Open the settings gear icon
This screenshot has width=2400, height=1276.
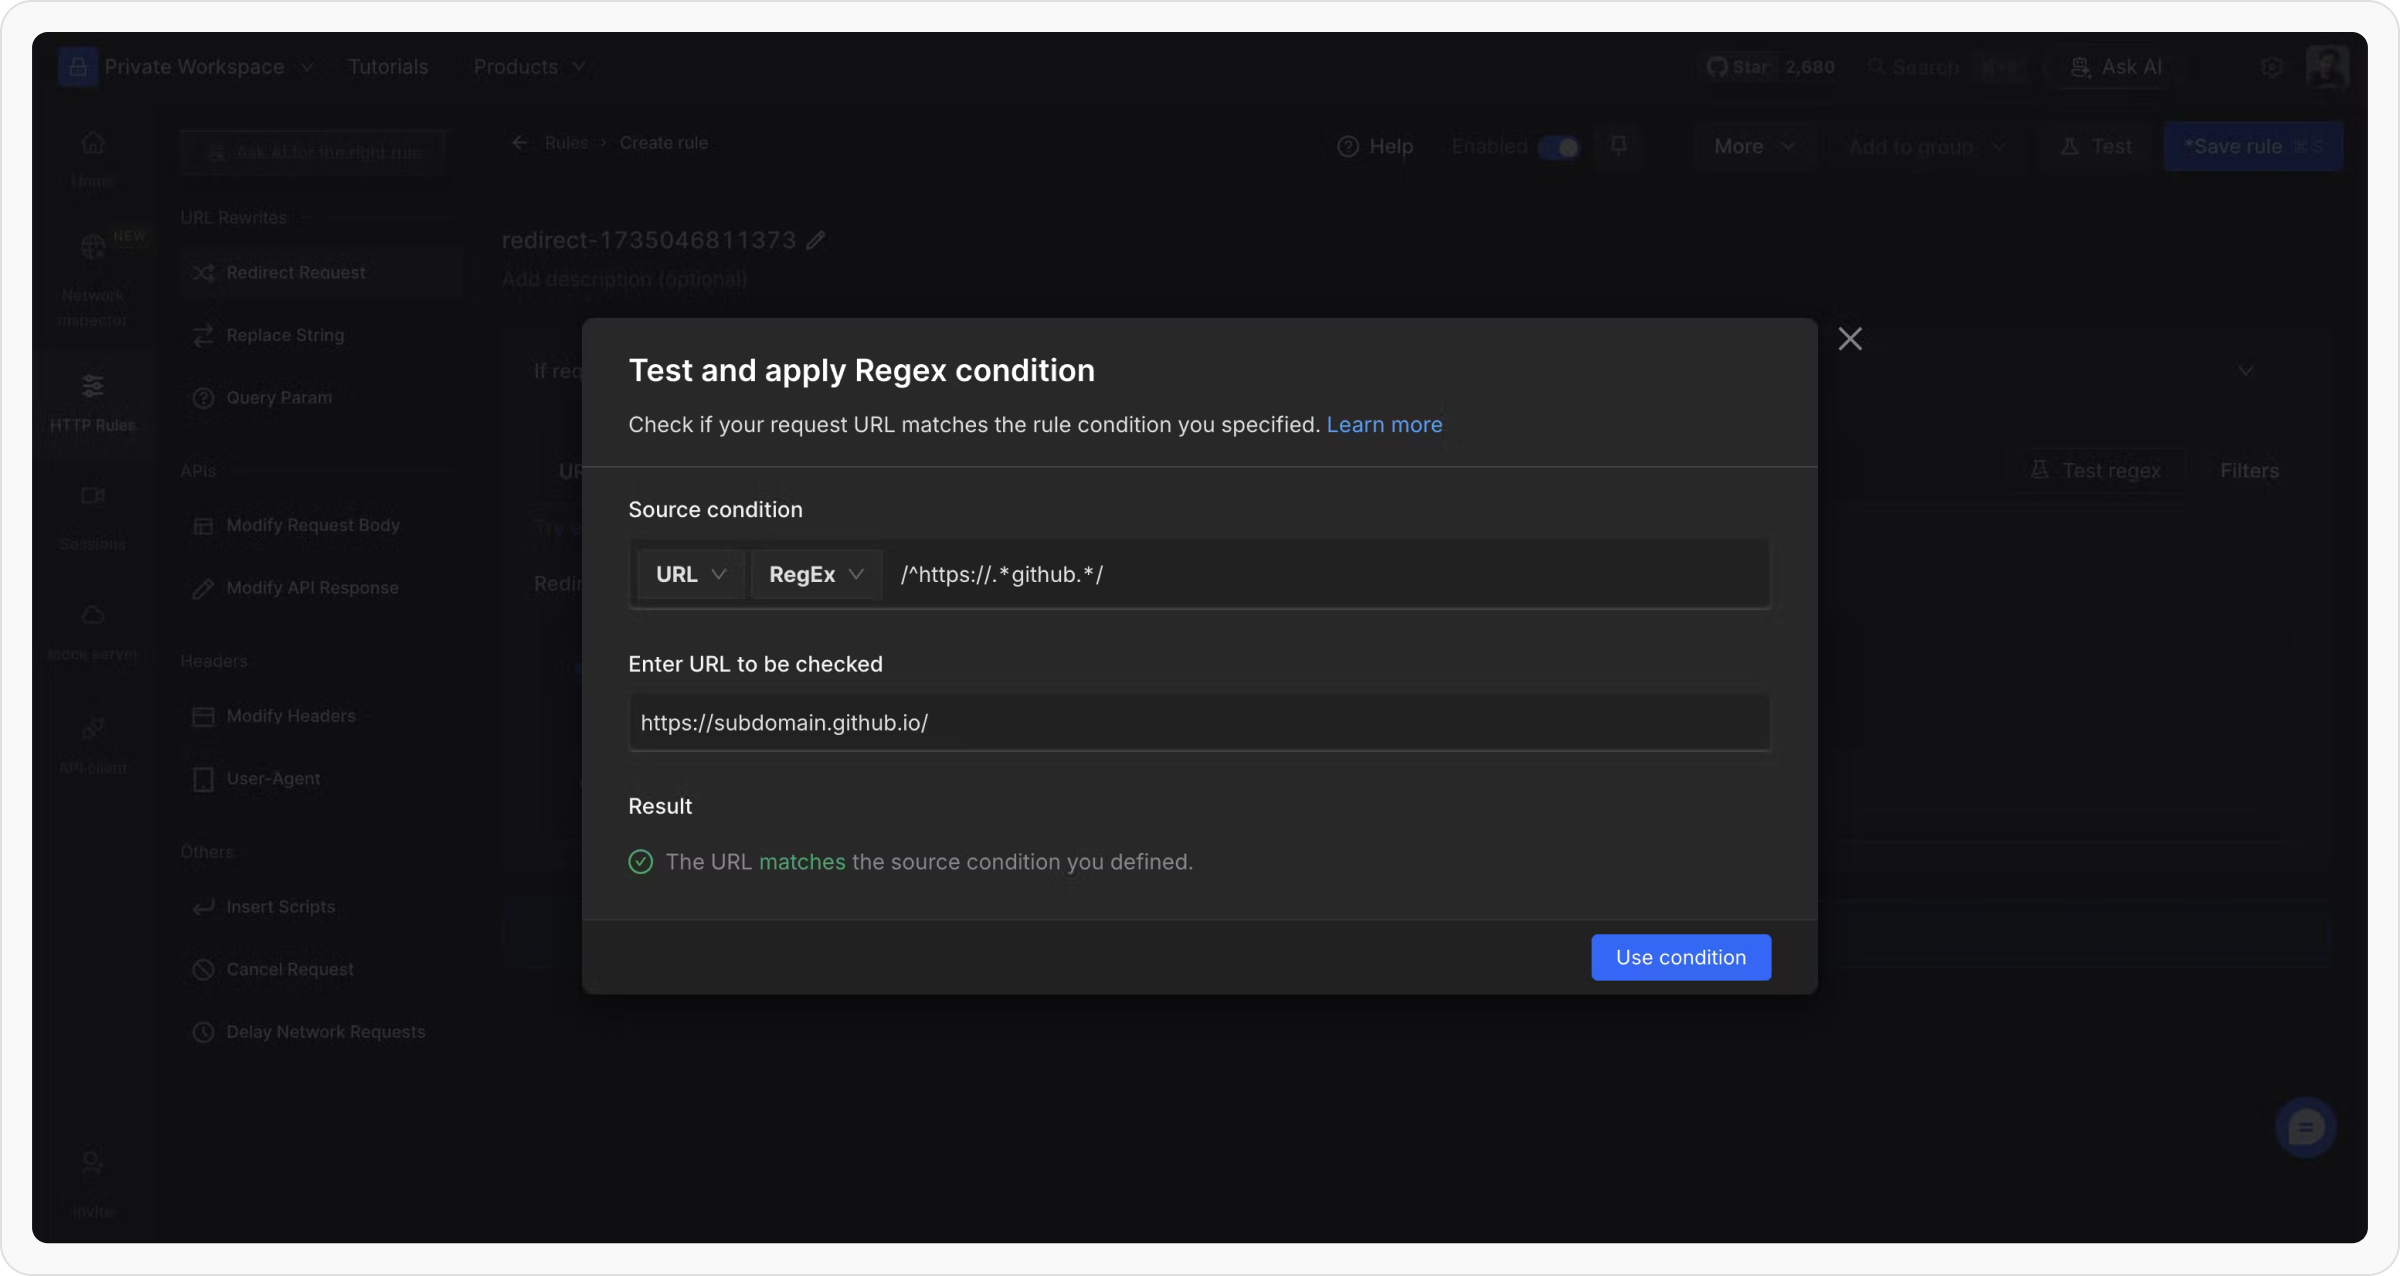pos(2271,67)
